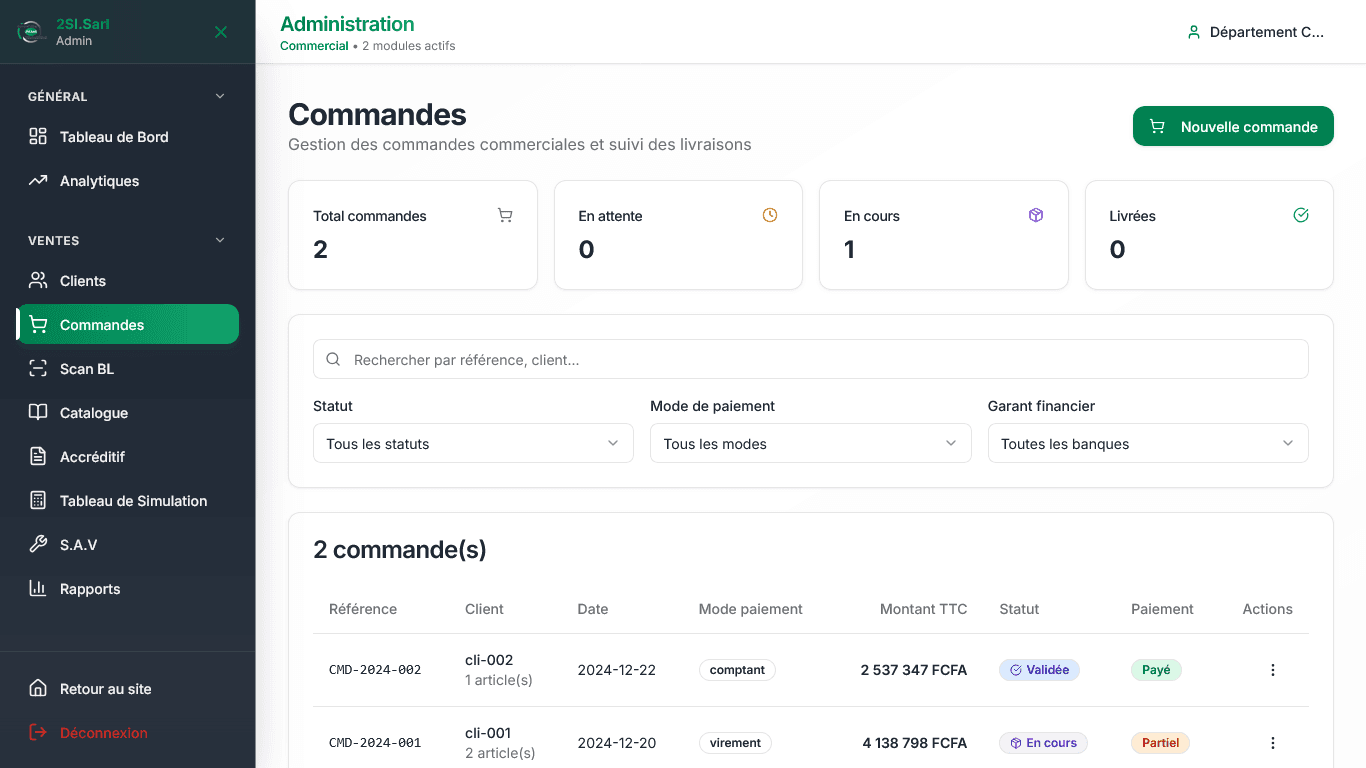
Task: Click the Déconnexion logout icon
Action: (x=38, y=732)
